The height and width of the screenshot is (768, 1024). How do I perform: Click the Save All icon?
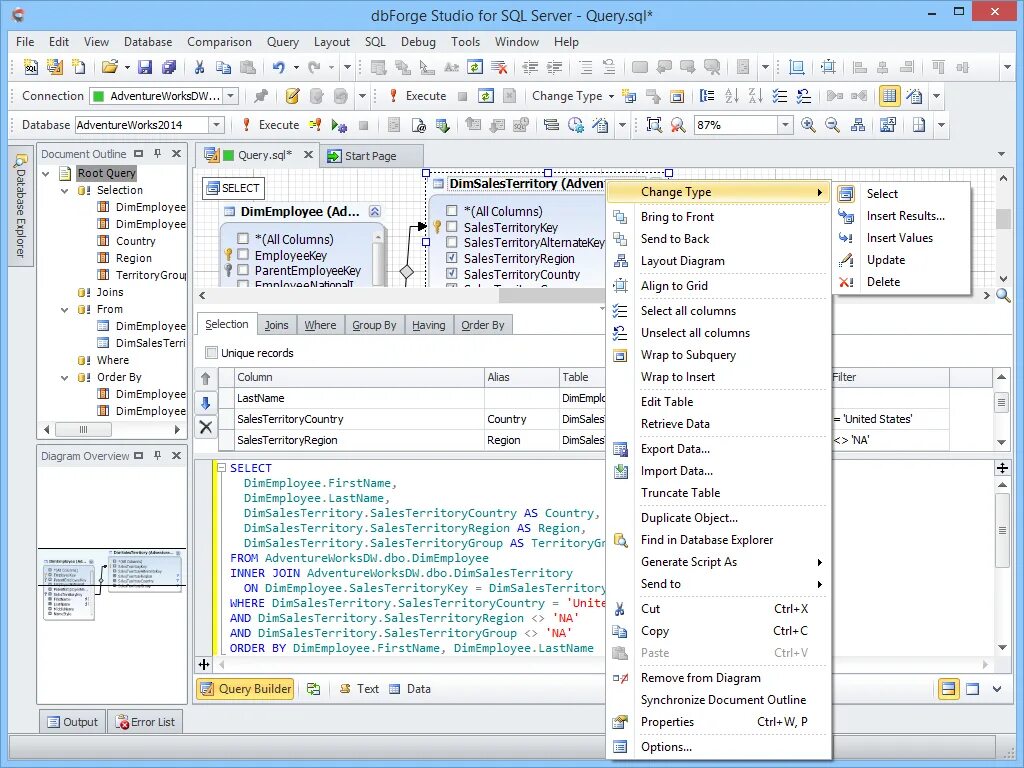click(x=169, y=67)
